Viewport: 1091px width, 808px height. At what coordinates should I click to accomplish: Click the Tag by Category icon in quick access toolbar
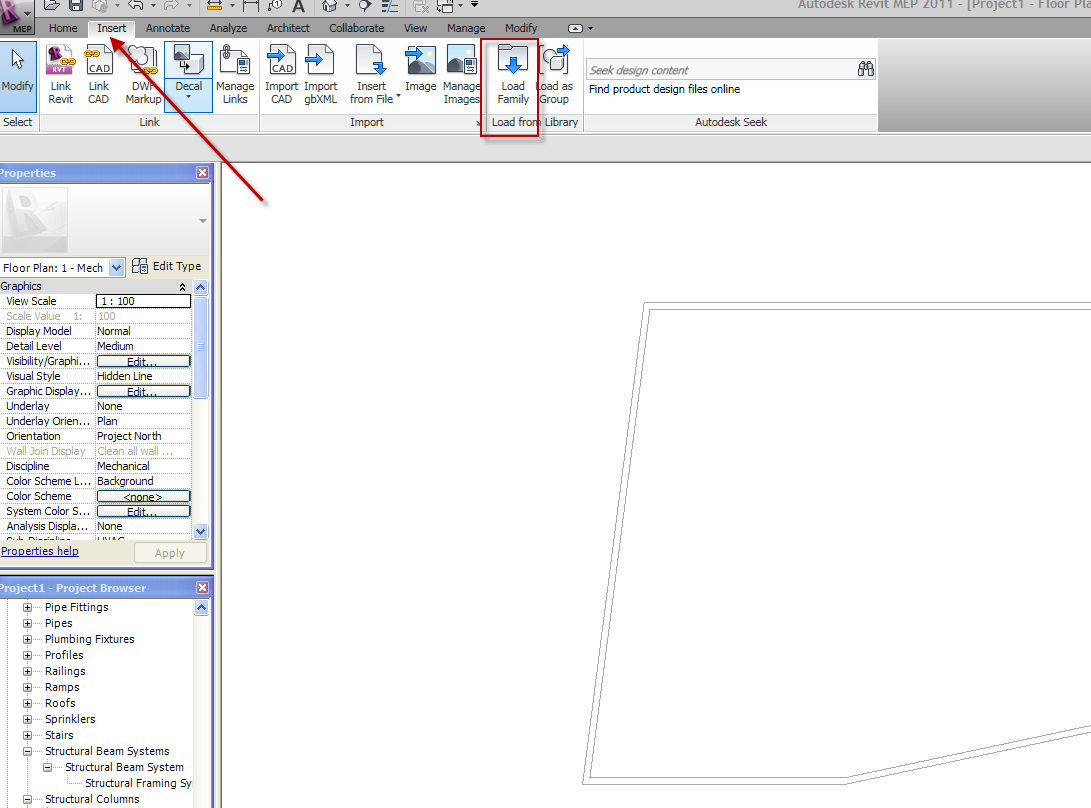pos(276,6)
